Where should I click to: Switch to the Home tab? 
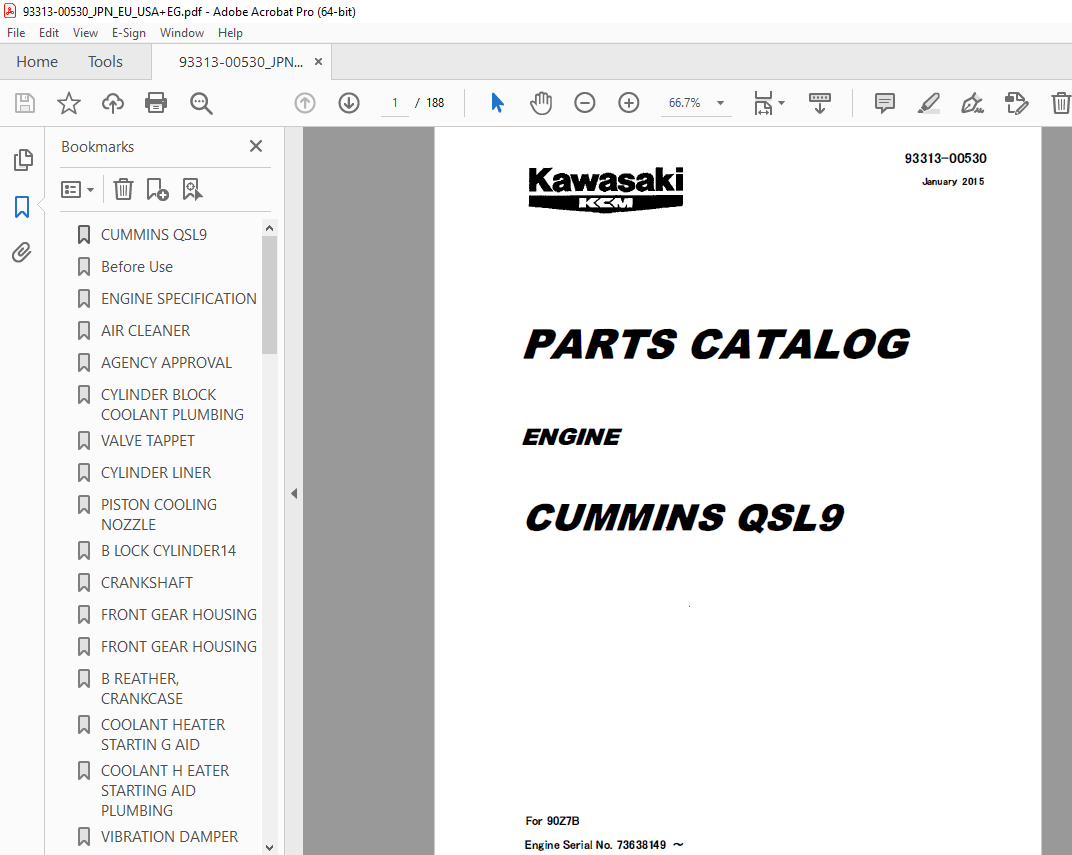37,62
